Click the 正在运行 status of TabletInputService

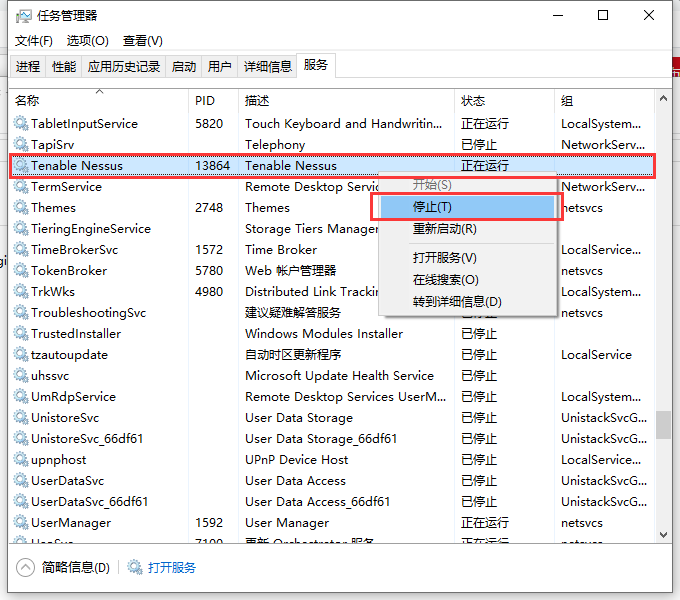point(484,124)
